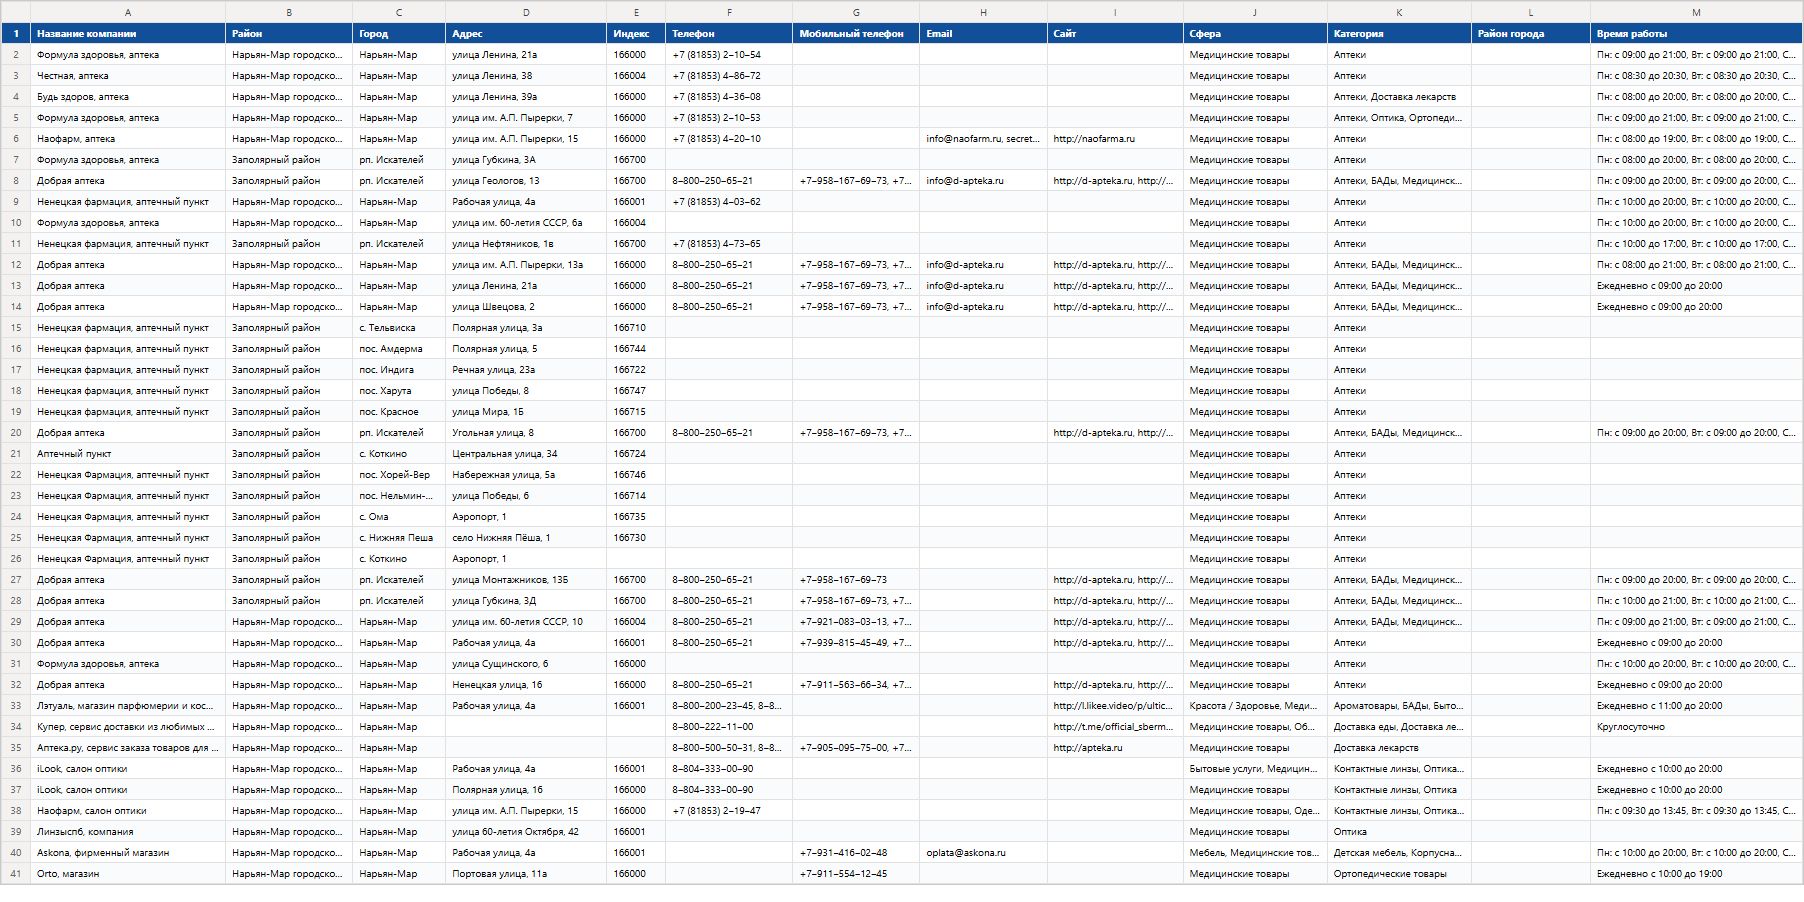Click the address 'улица Сущинского, 6'
The width and height of the screenshot is (1804, 902).
[526, 664]
